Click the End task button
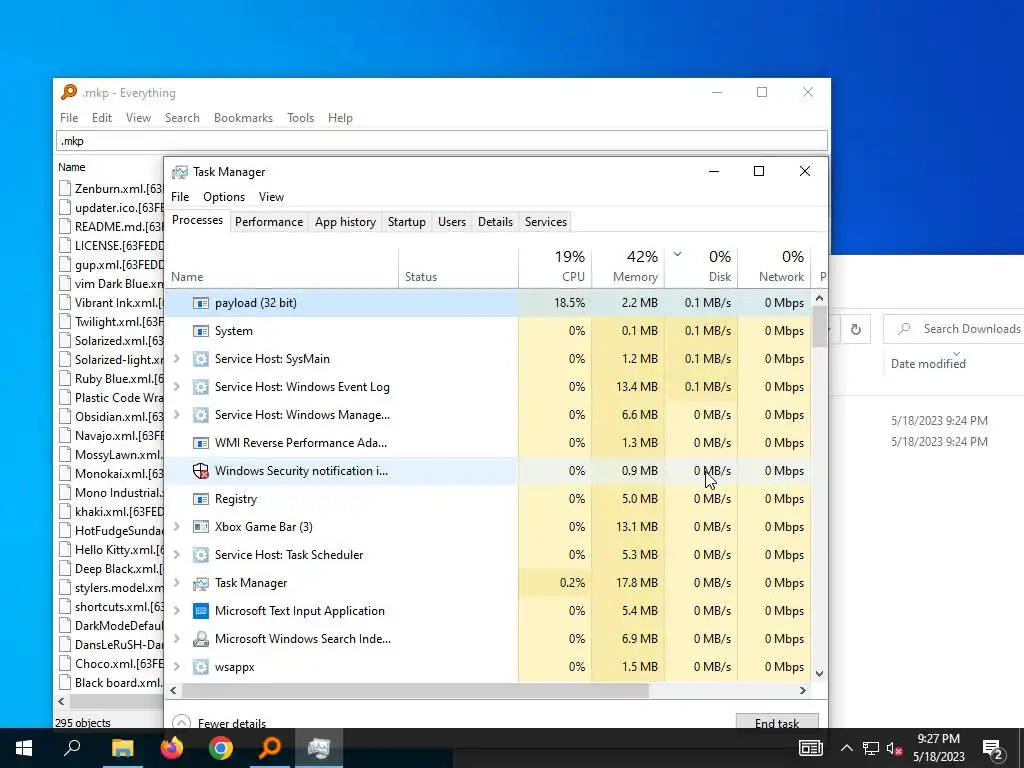1024x768 pixels. coord(777,722)
